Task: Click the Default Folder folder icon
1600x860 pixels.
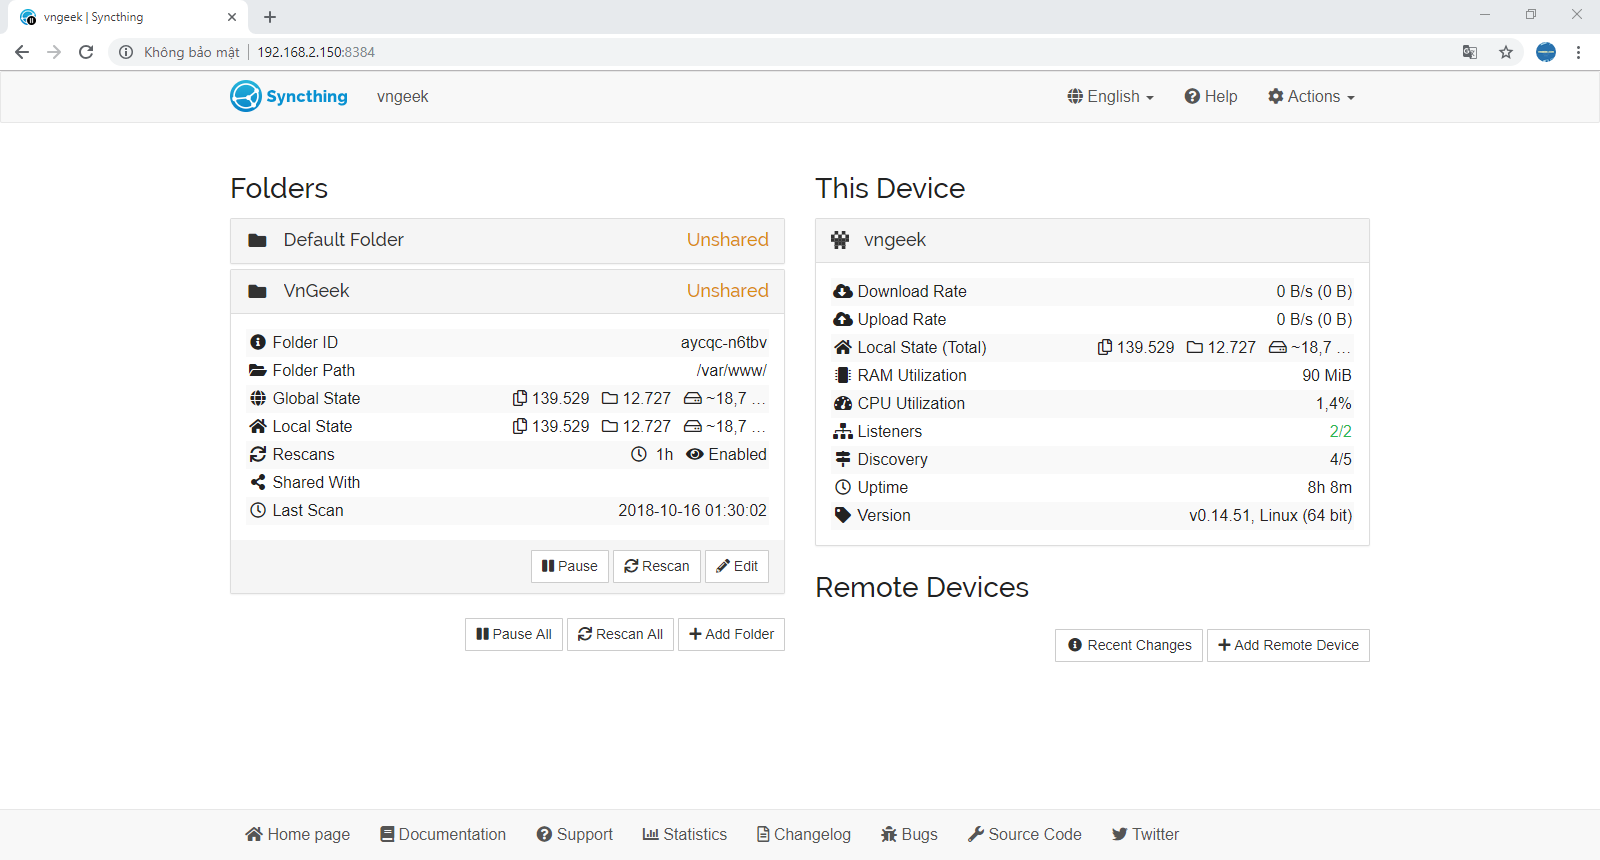Action: tap(257, 240)
